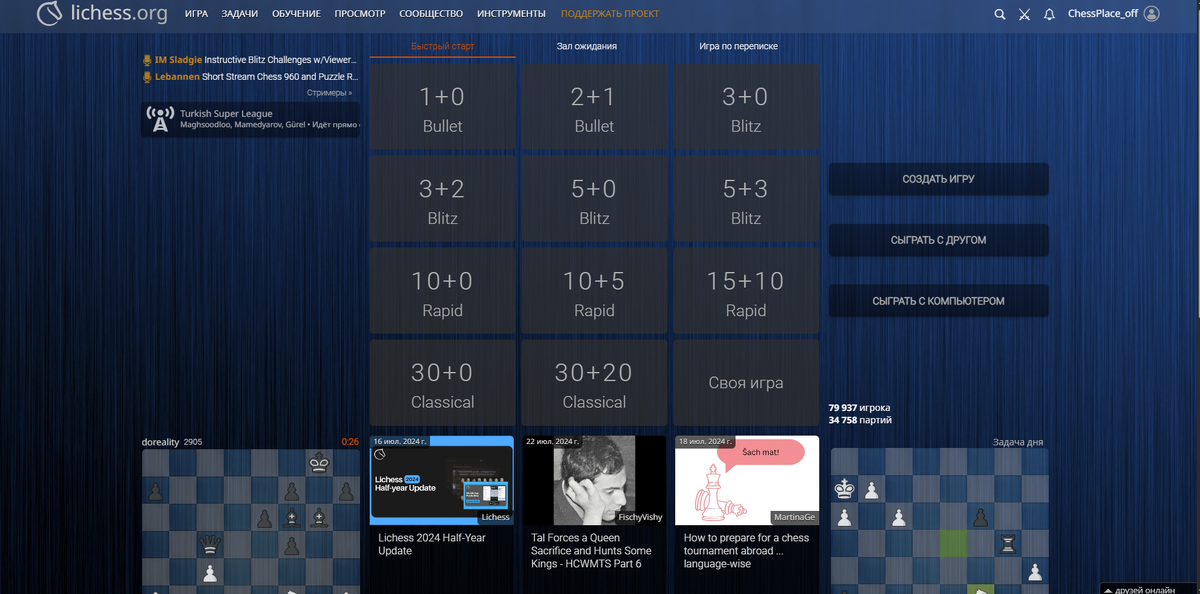Click the microphone icon next to IM Sladgie
The width and height of the screenshot is (1200, 594).
(147, 60)
